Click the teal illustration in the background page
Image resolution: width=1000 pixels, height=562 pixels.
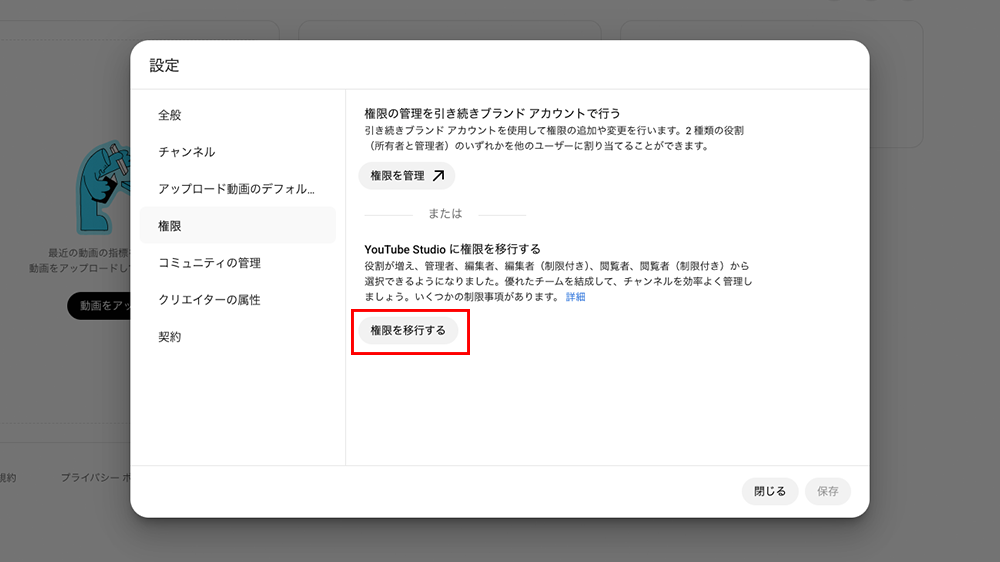click(103, 188)
